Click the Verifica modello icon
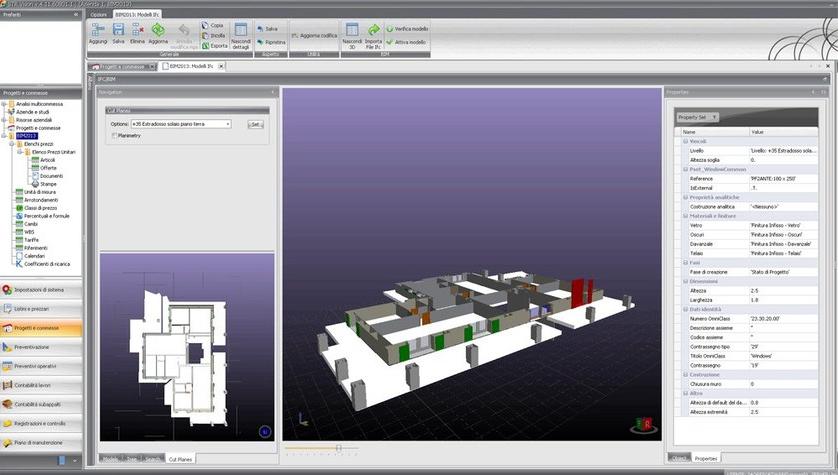Screen dimensions: 838x475 [390, 29]
